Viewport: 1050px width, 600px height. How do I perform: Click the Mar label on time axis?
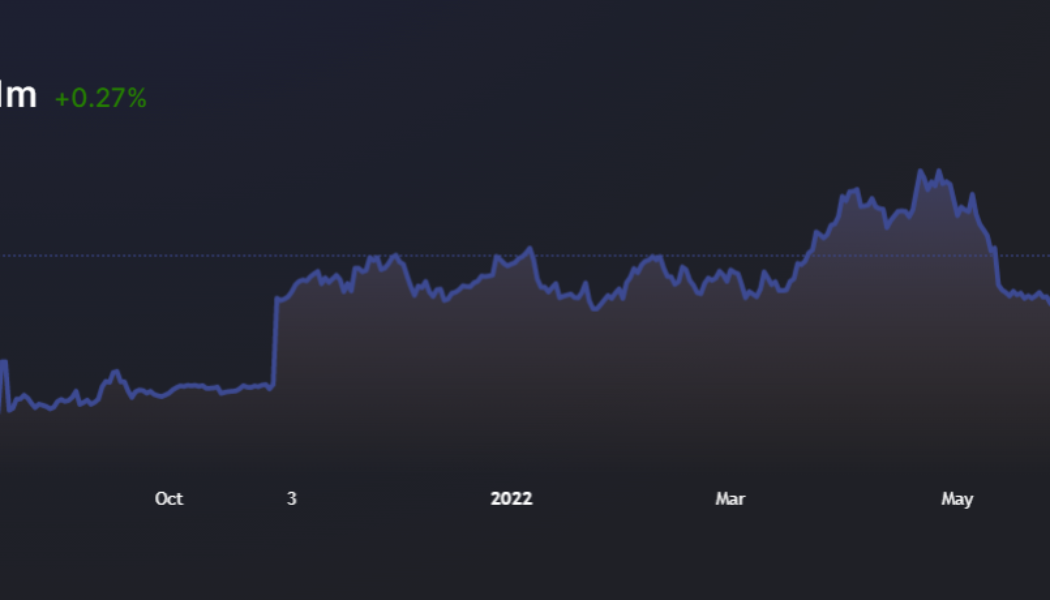click(x=730, y=498)
